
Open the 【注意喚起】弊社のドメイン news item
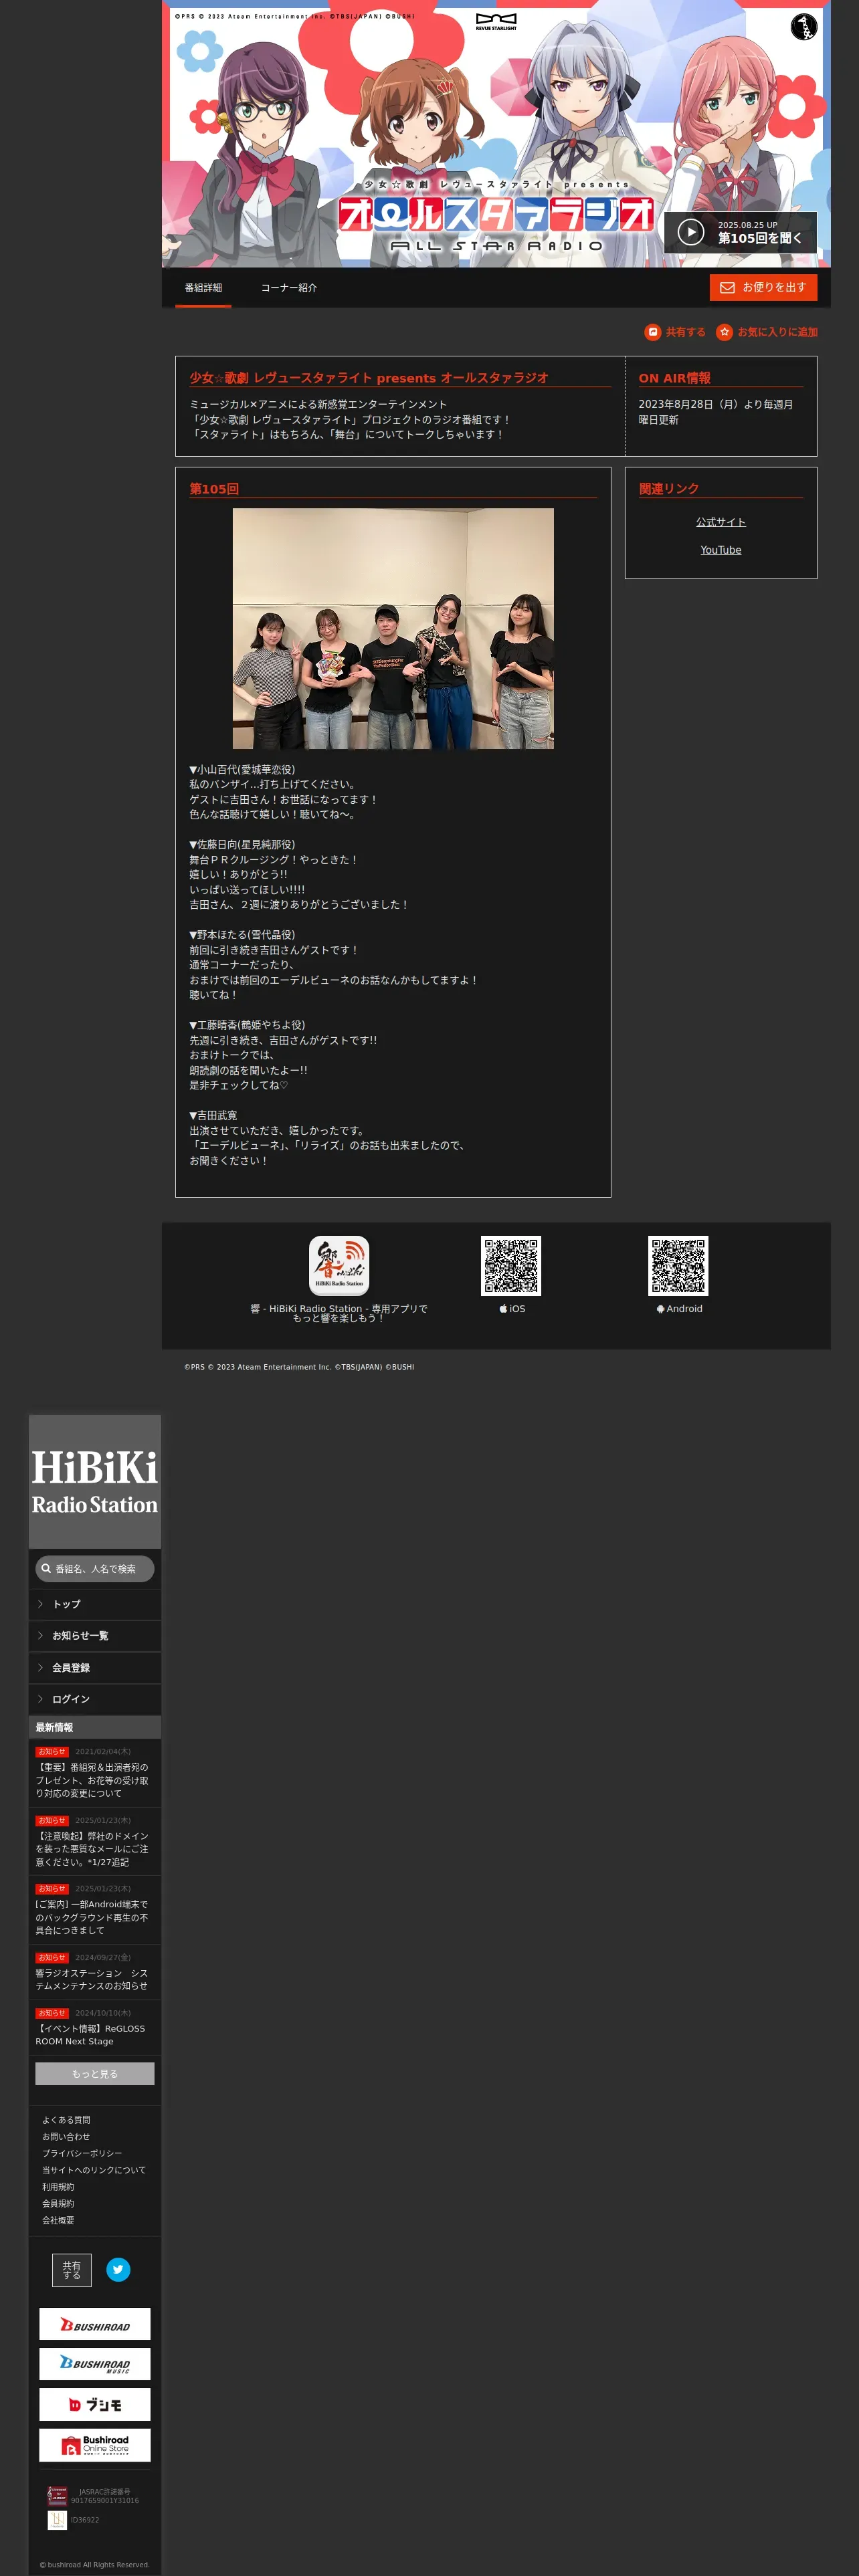click(95, 1842)
